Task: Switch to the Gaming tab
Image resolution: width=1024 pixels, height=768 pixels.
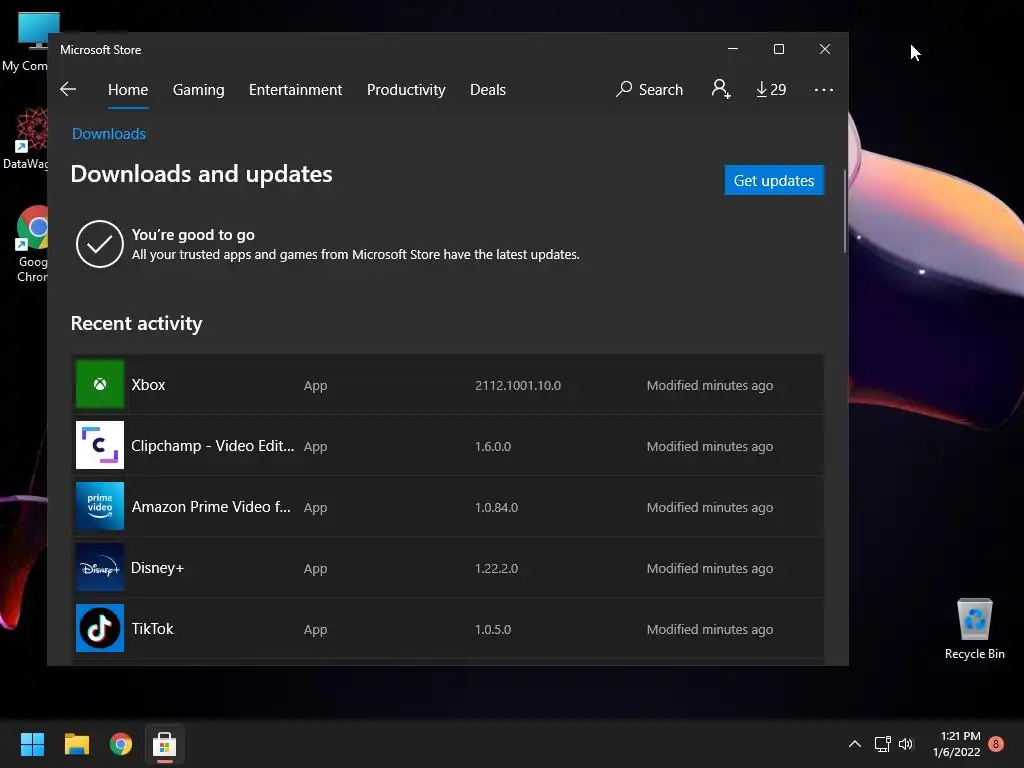Action: (199, 89)
